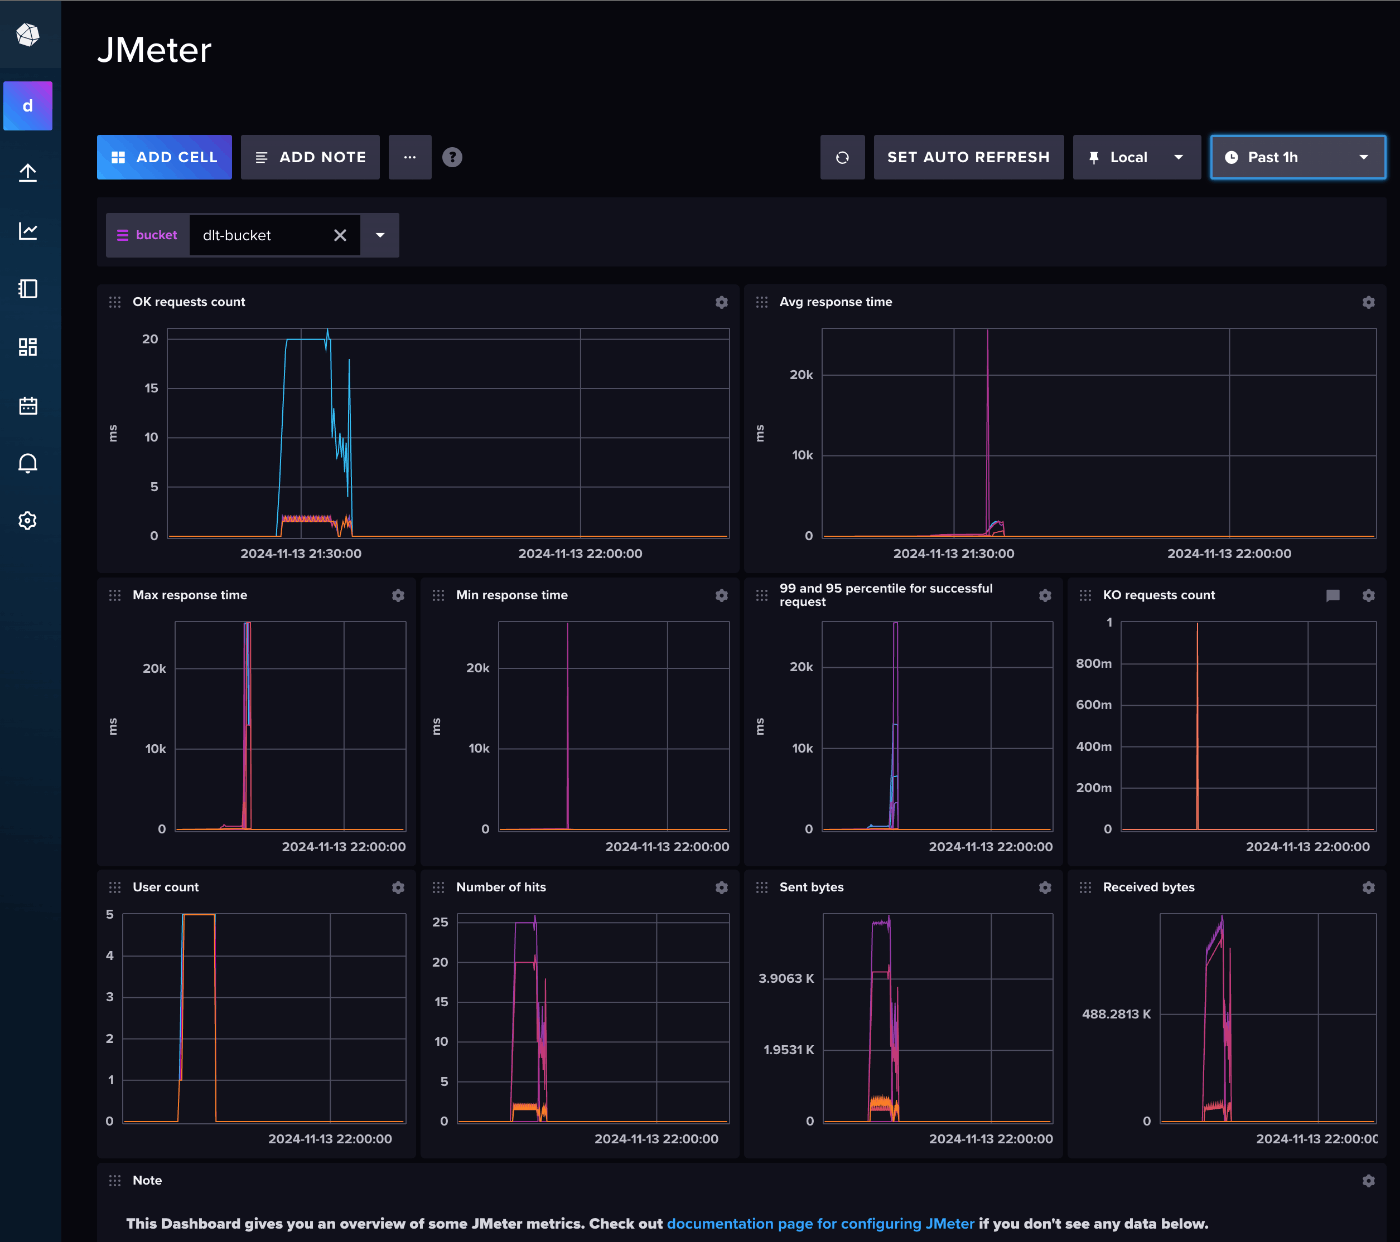This screenshot has height=1242, width=1400.
Task: Click the Number of hits cell title
Action: pyautogui.click(x=501, y=887)
